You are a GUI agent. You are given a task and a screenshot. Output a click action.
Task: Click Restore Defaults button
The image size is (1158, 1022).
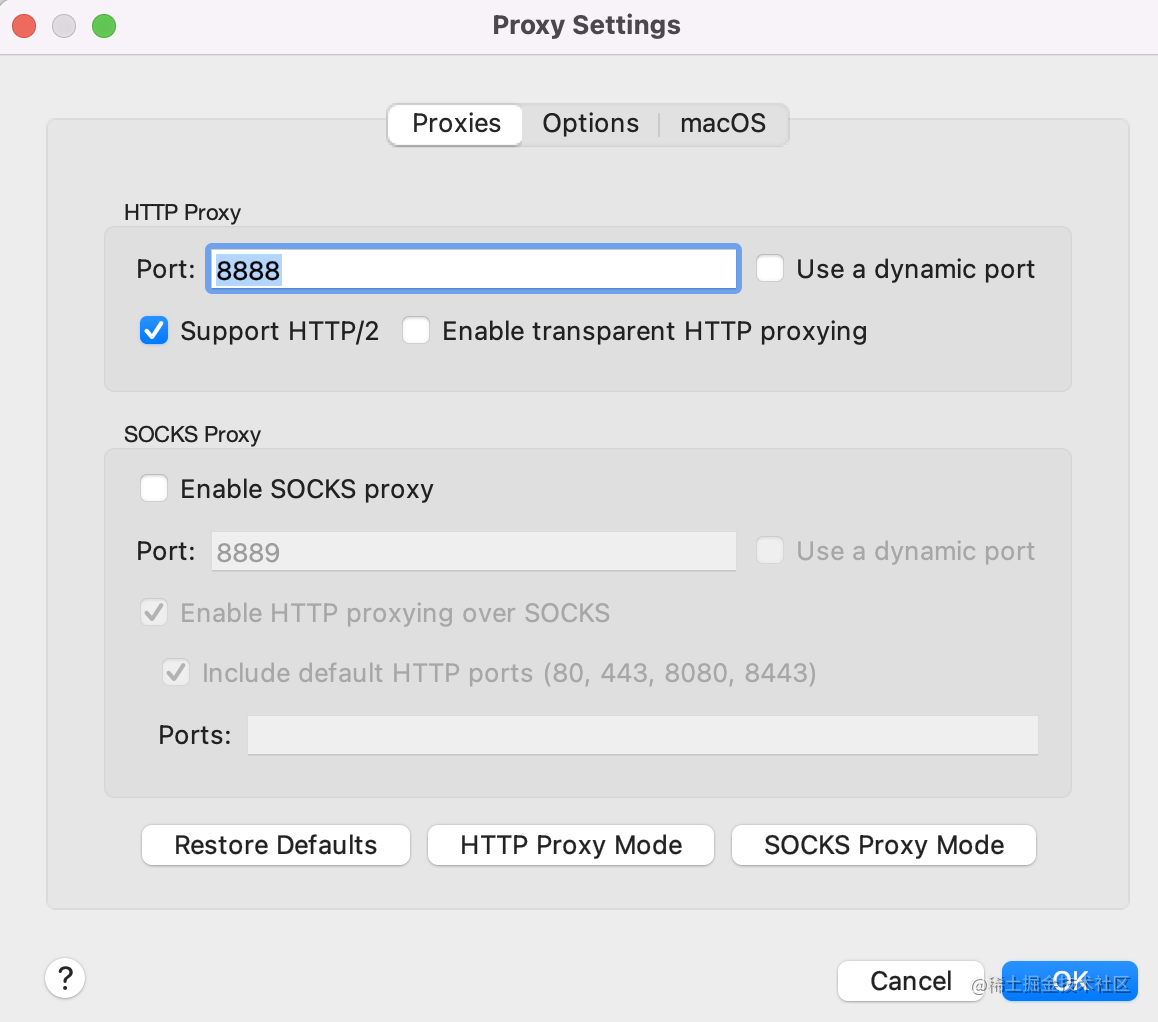276,845
